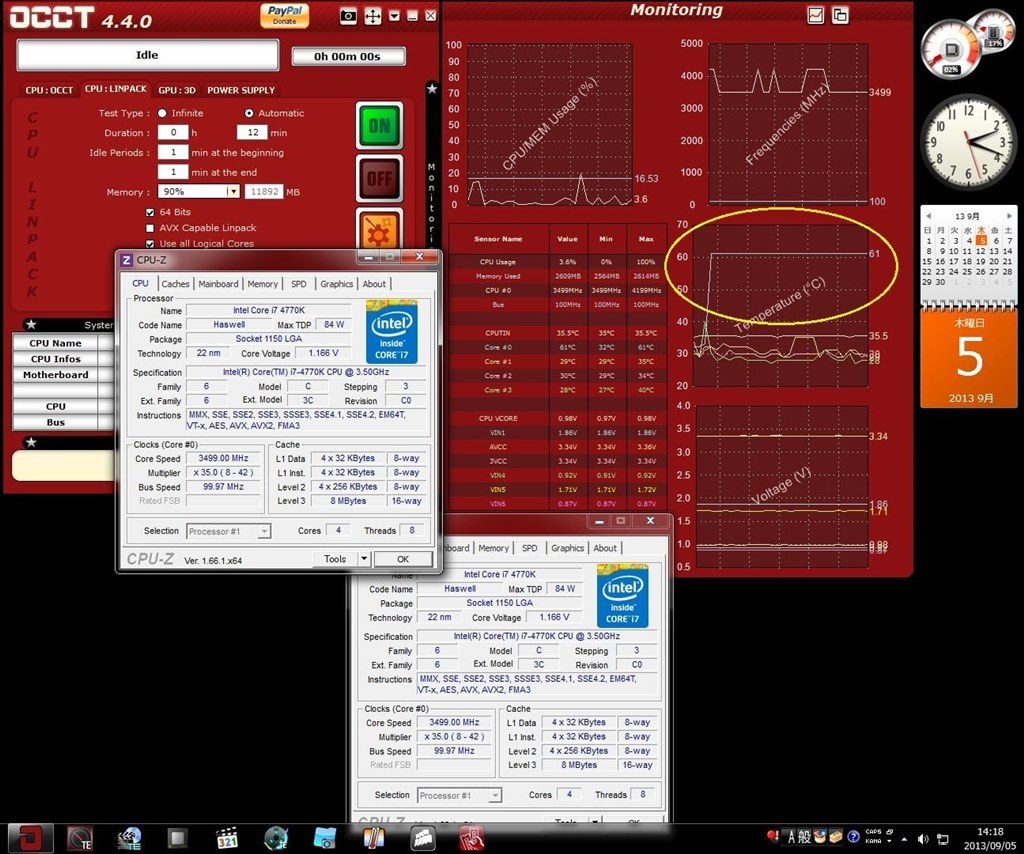Open the taskbar folder with camera icon
This screenshot has height=854, width=1024.
click(x=325, y=838)
